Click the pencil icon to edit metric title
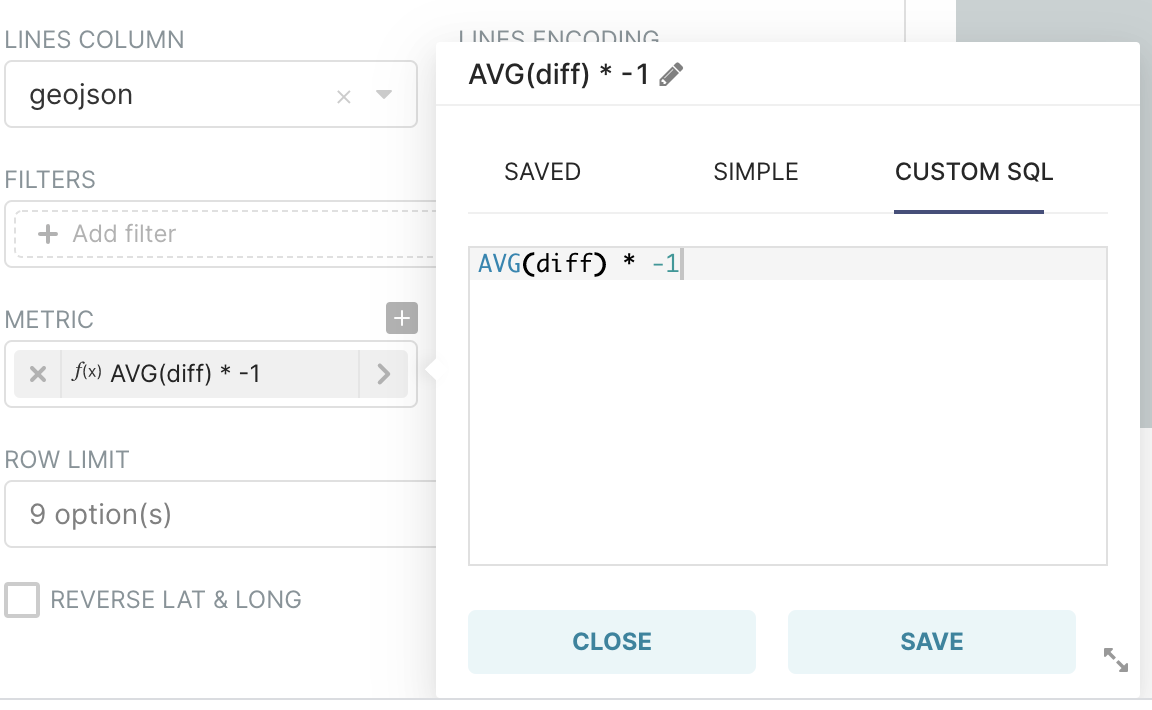 tap(672, 75)
